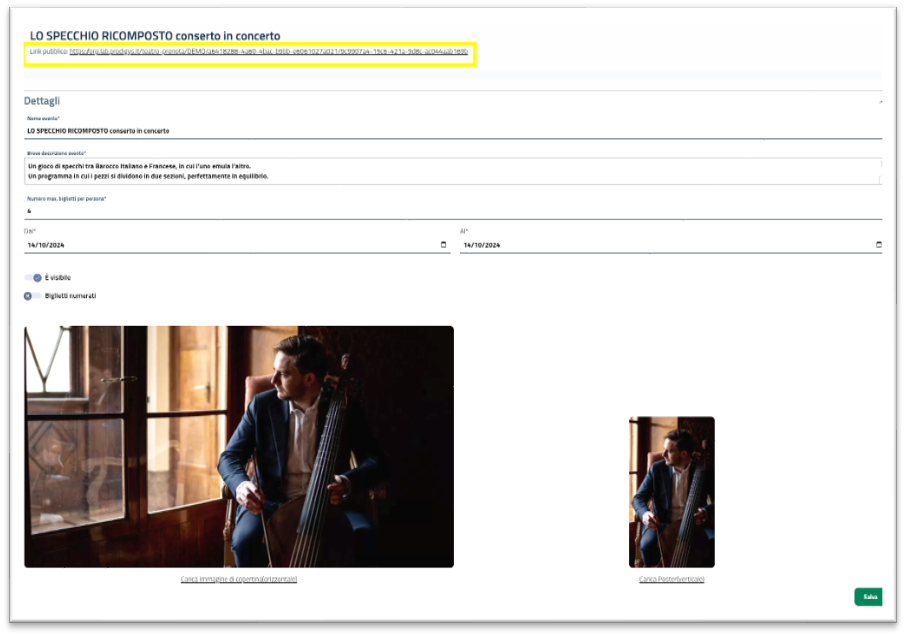Select the horizontal cover image of the cellist
904x635 pixels.
[238, 446]
